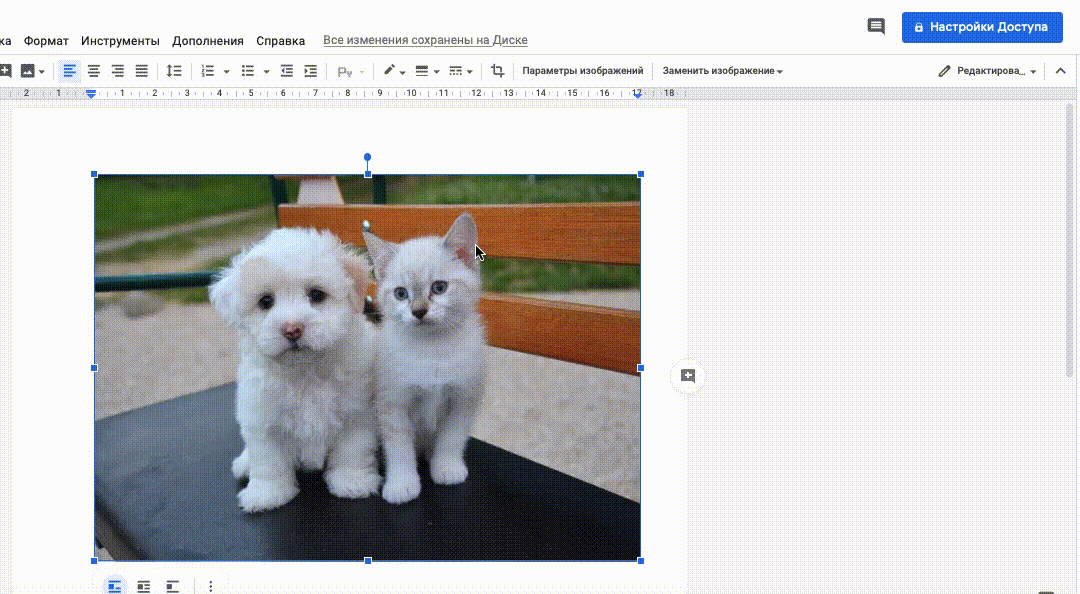Viewport: 1080px width, 594px height.
Task: Click the add comment margin button
Action: pos(688,376)
